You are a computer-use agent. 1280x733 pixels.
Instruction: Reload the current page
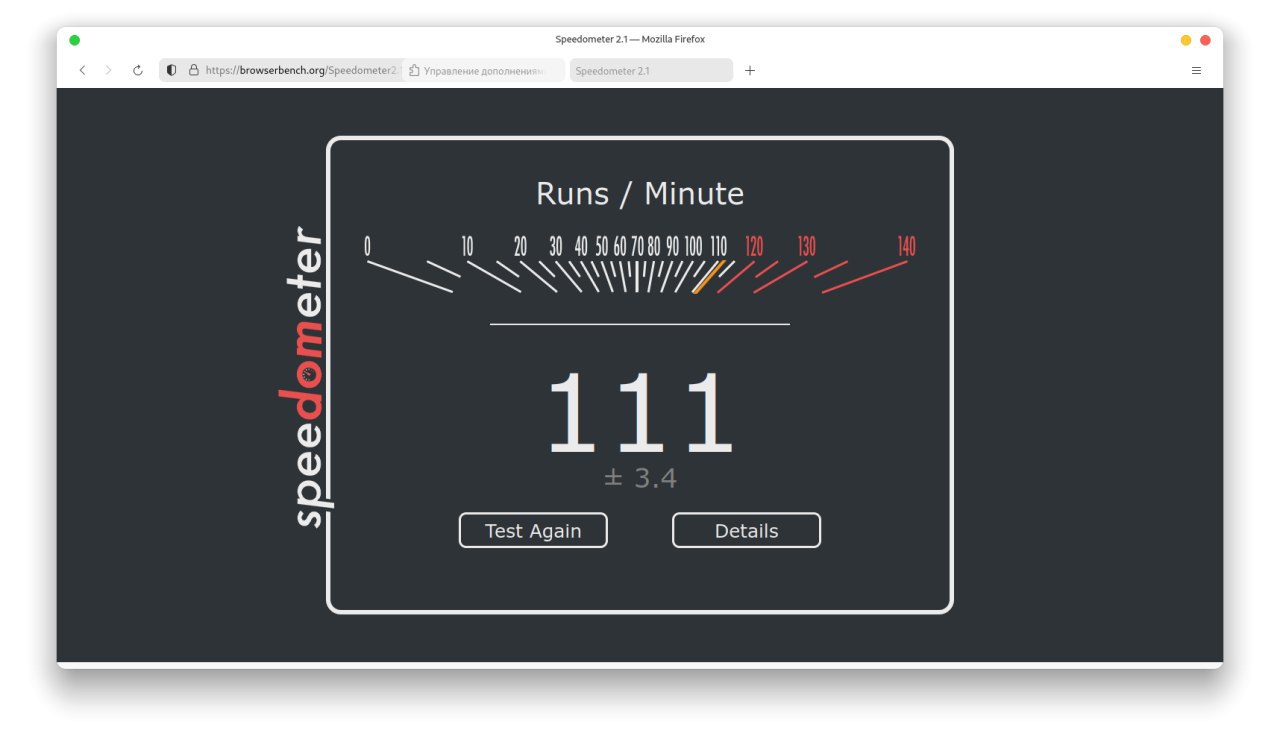[138, 70]
